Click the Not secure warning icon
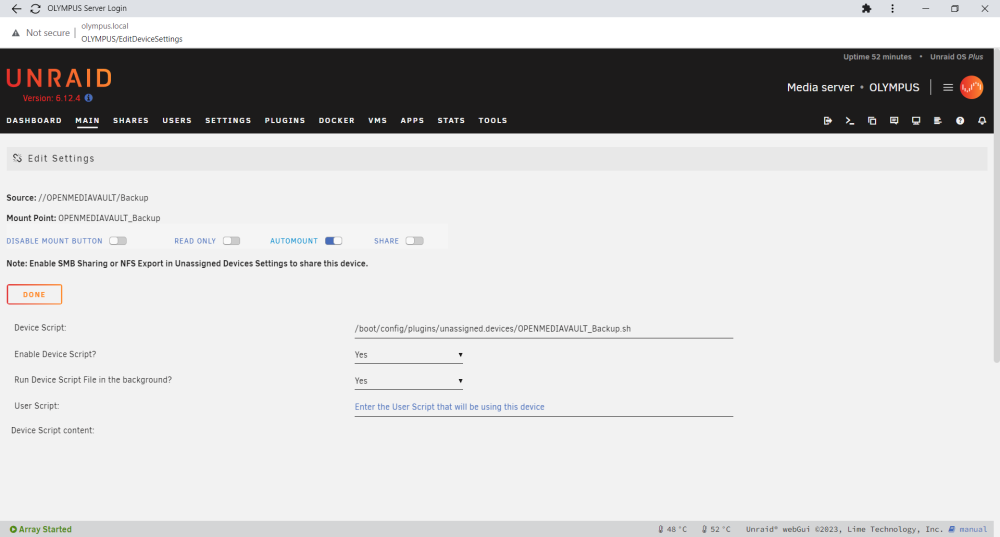The image size is (1000, 537). pos(16,33)
